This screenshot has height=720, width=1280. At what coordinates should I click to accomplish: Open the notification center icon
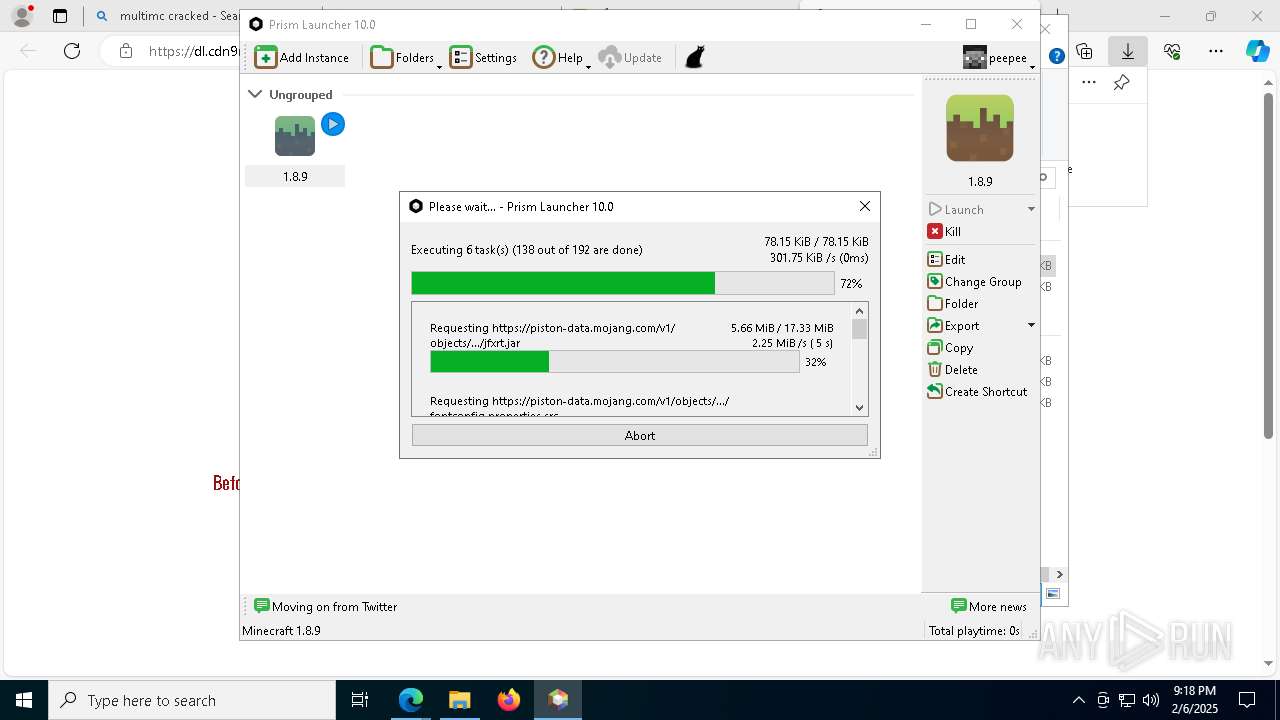(x=1247, y=700)
